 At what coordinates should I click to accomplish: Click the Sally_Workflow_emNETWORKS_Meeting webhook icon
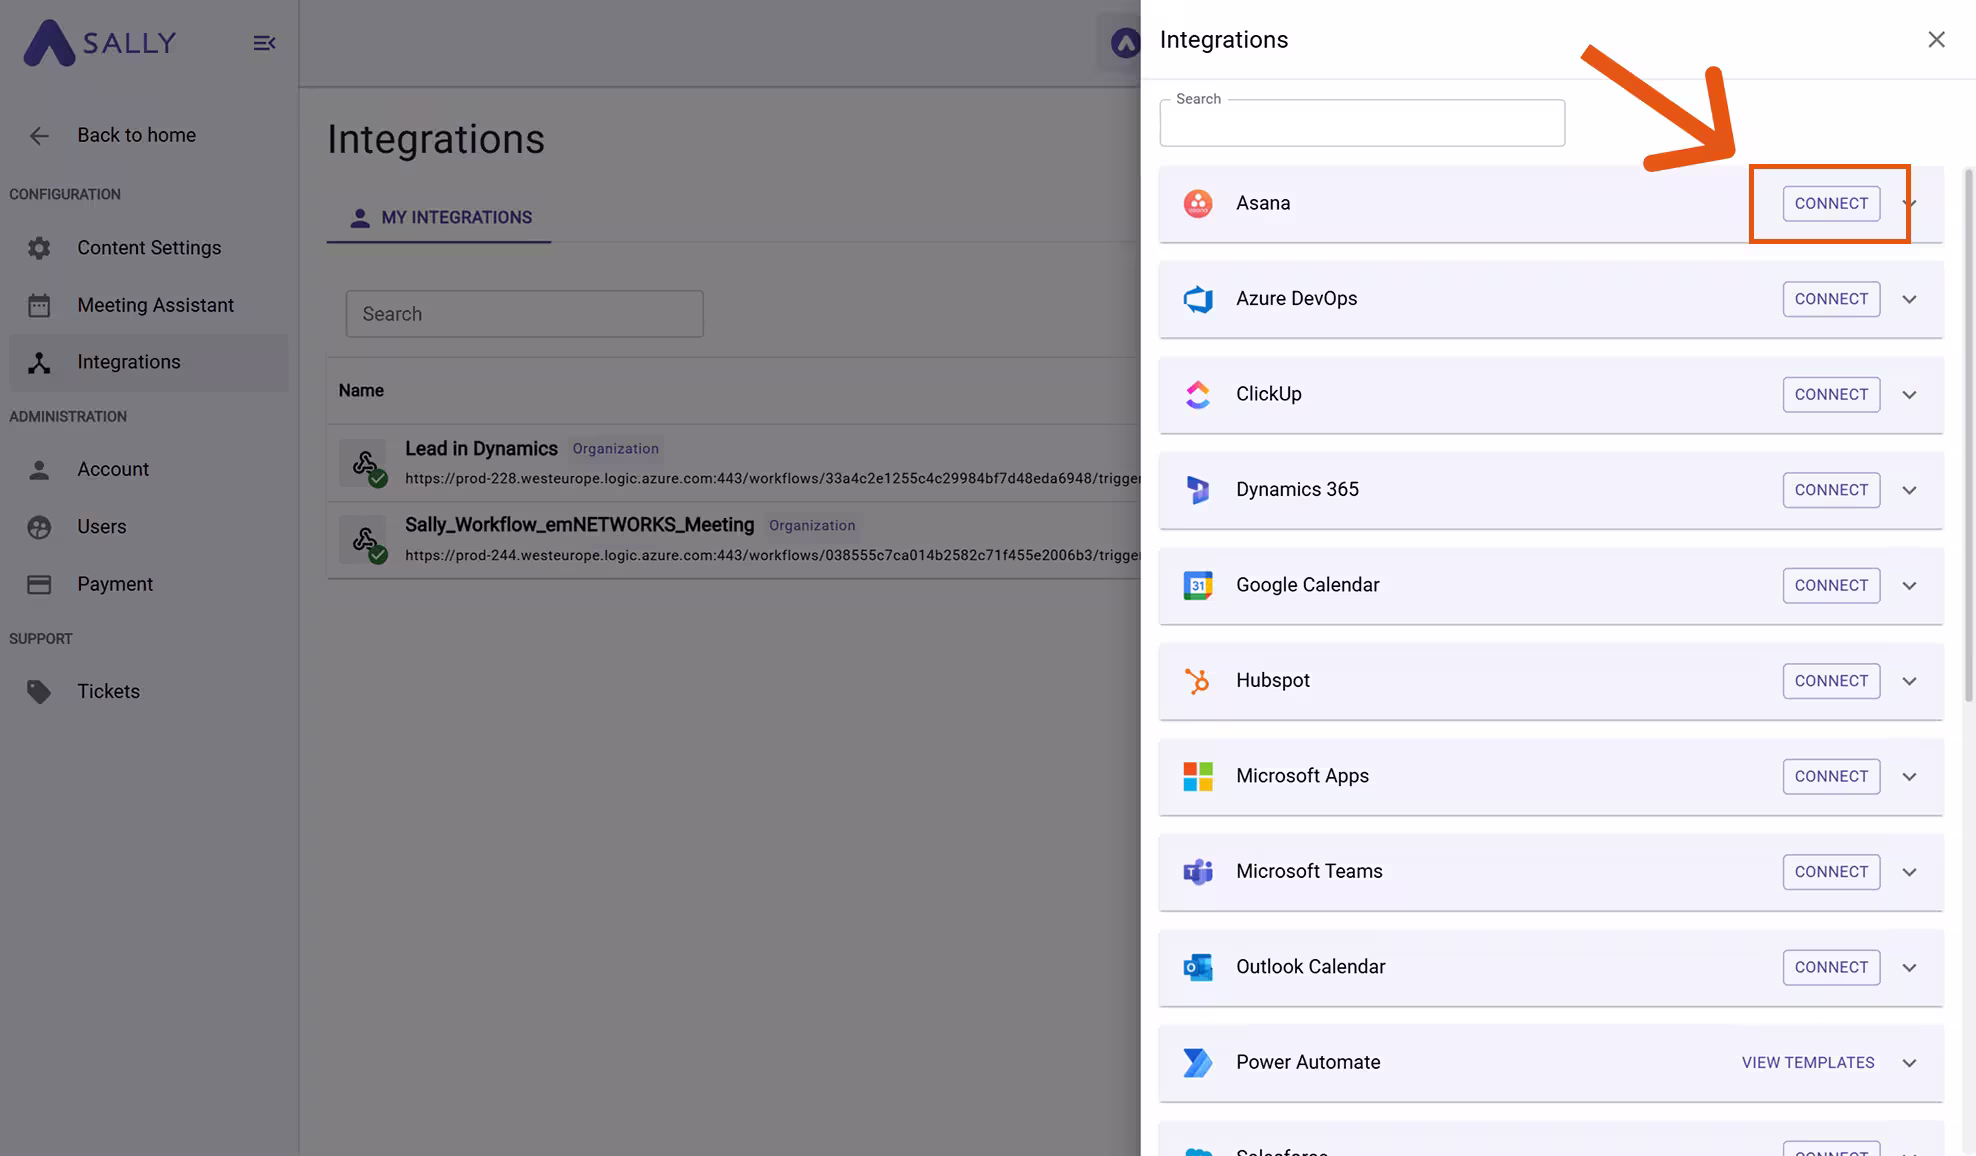pyautogui.click(x=364, y=541)
